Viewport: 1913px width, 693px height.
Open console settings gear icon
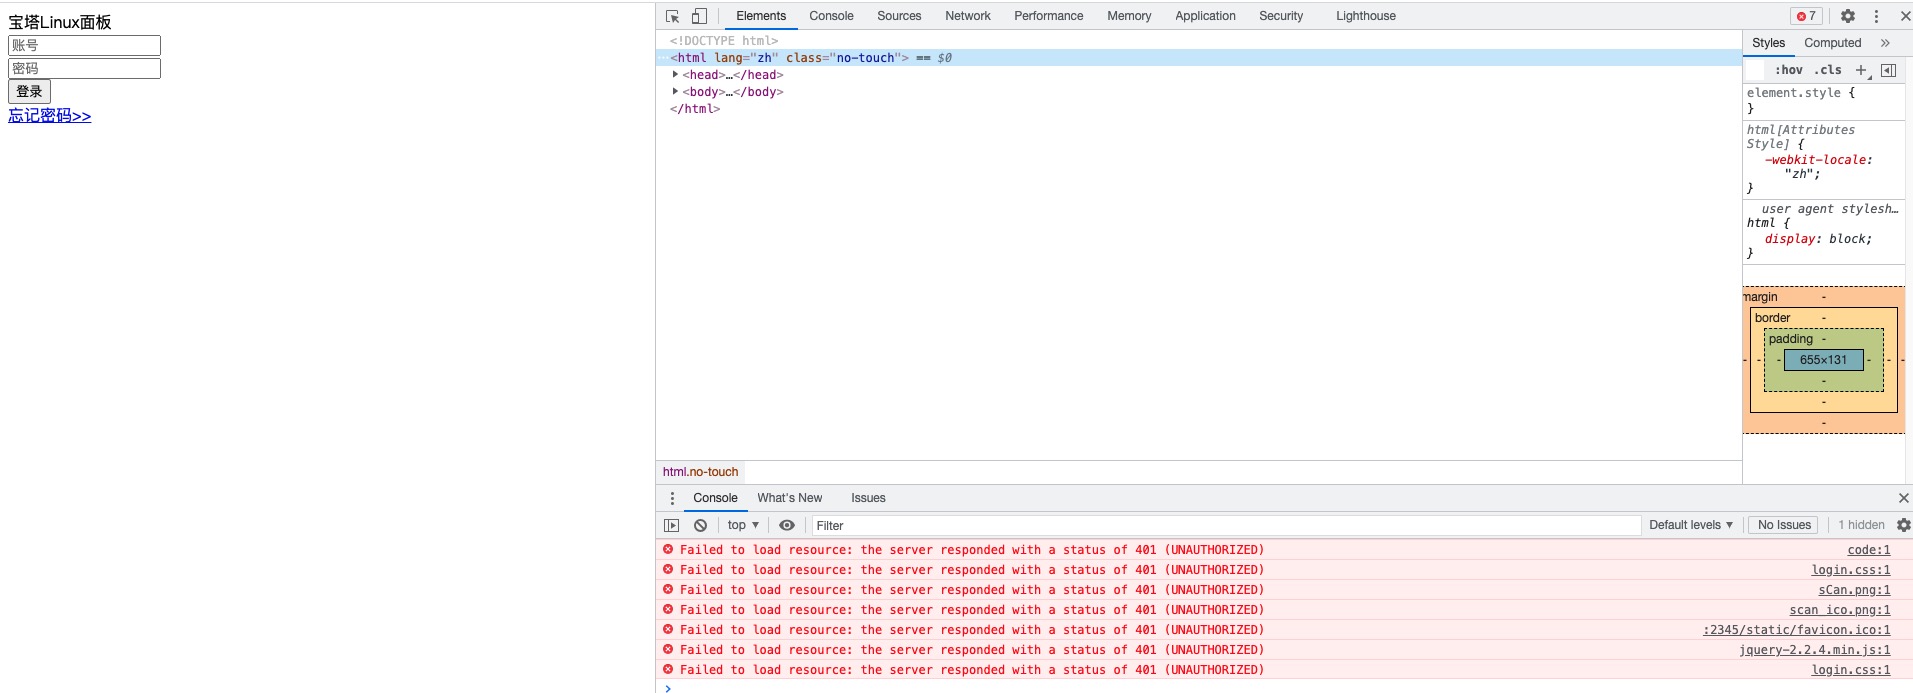coord(1903,525)
